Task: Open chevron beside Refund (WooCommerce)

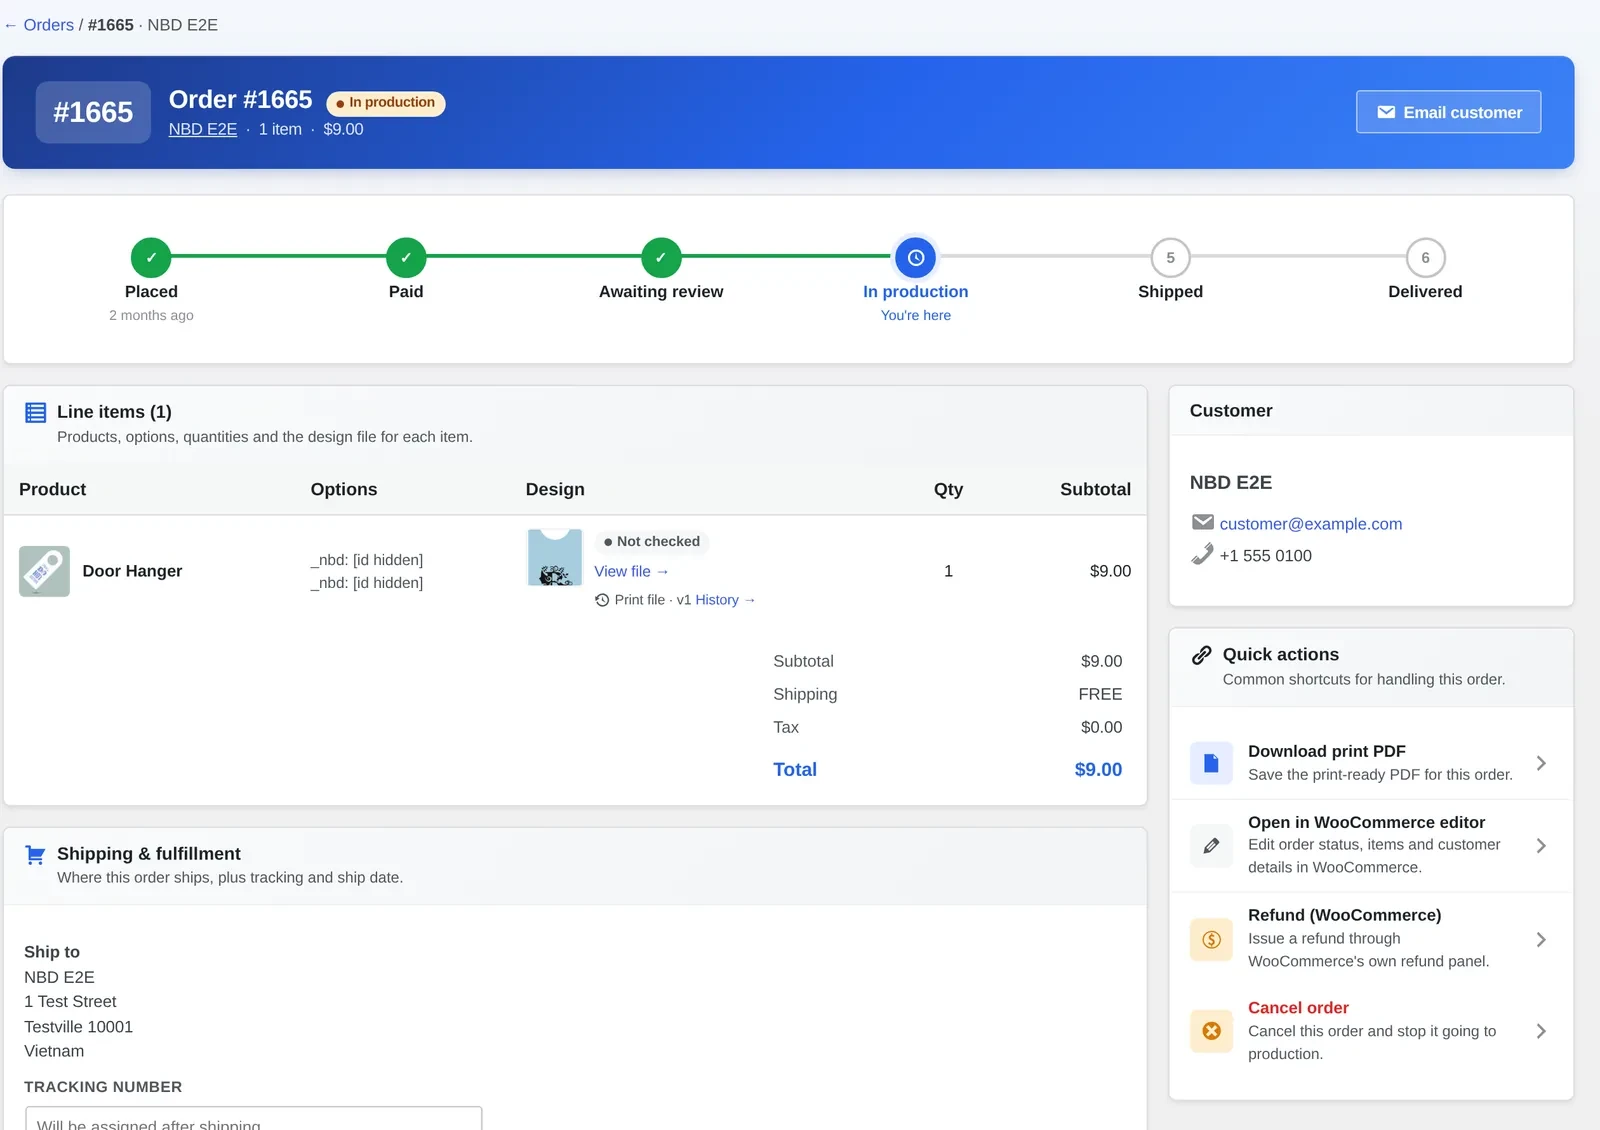Action: pos(1541,939)
